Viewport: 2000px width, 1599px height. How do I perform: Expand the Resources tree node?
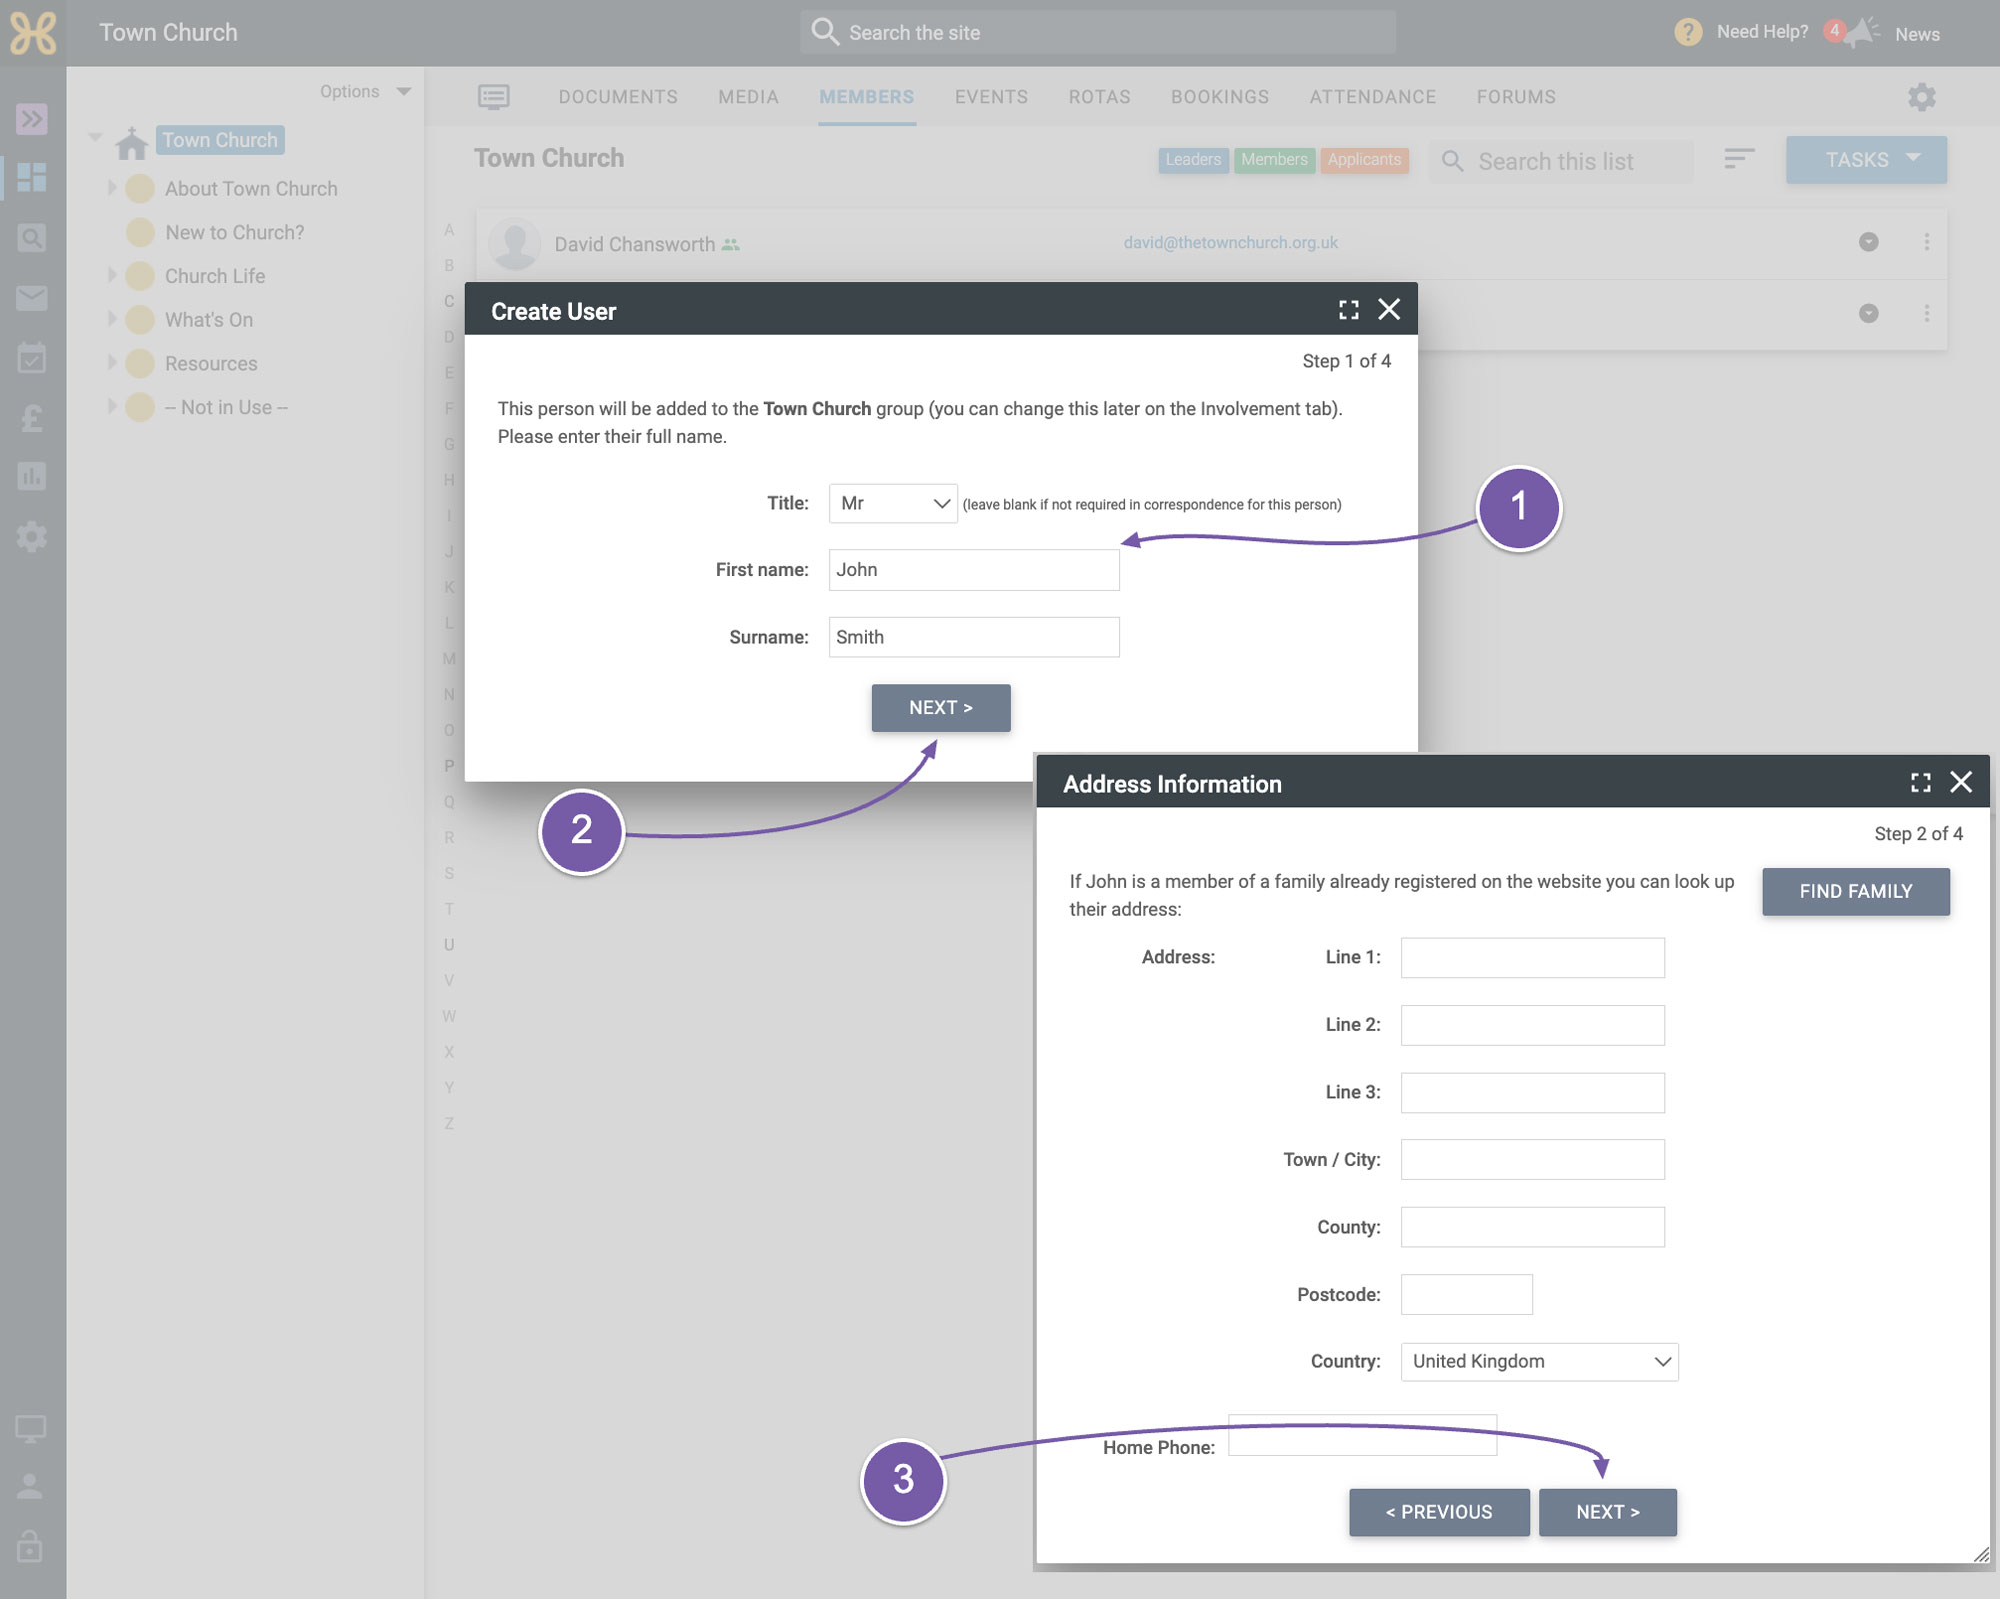112,363
